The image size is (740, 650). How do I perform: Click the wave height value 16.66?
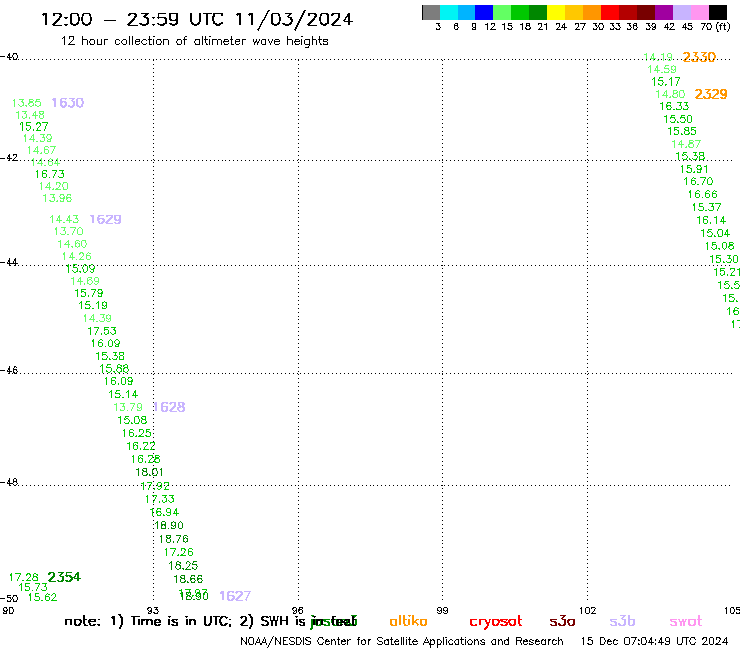click(702, 194)
